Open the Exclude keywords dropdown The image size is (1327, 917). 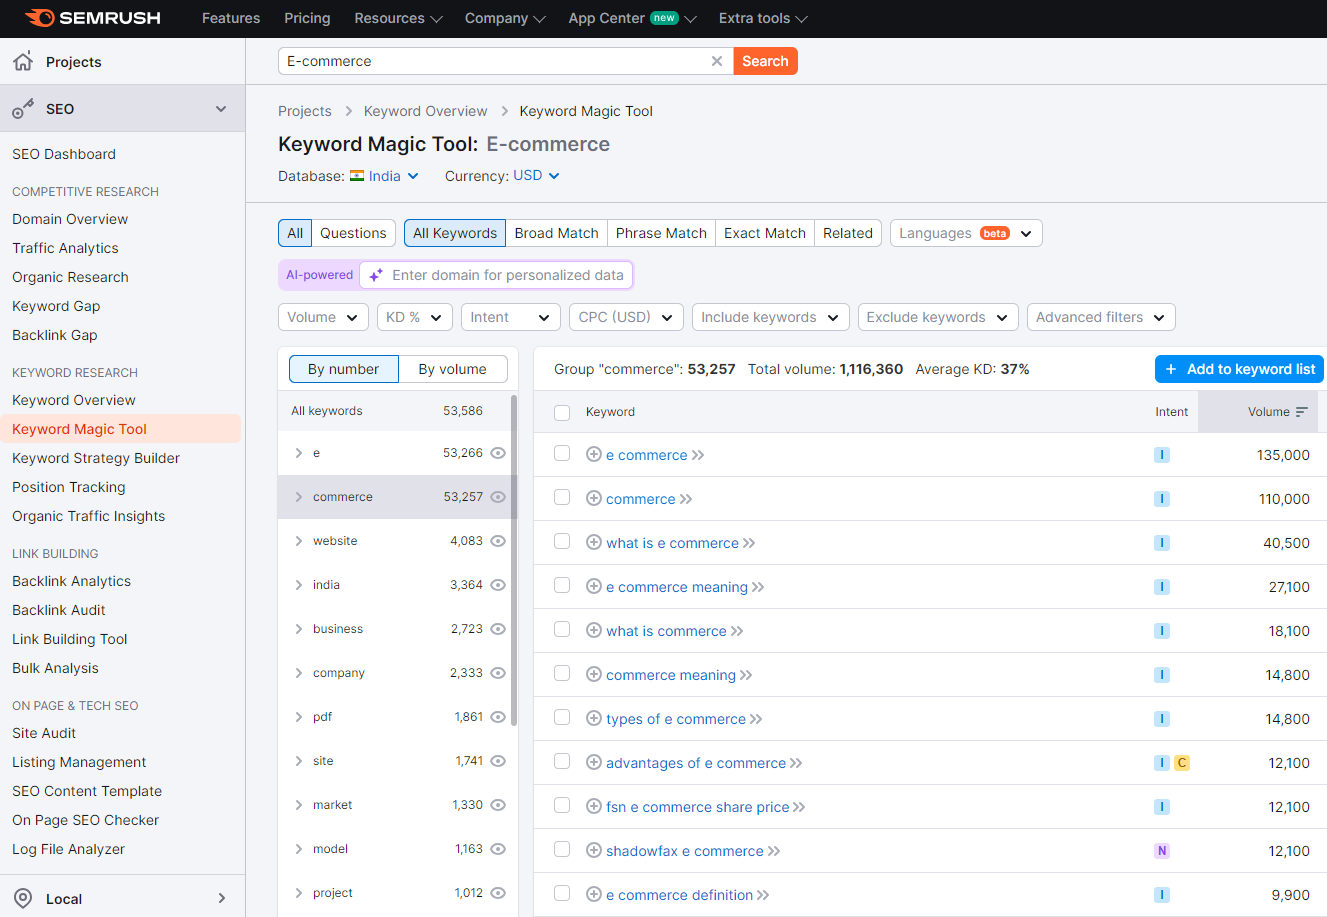pyautogui.click(x=938, y=317)
